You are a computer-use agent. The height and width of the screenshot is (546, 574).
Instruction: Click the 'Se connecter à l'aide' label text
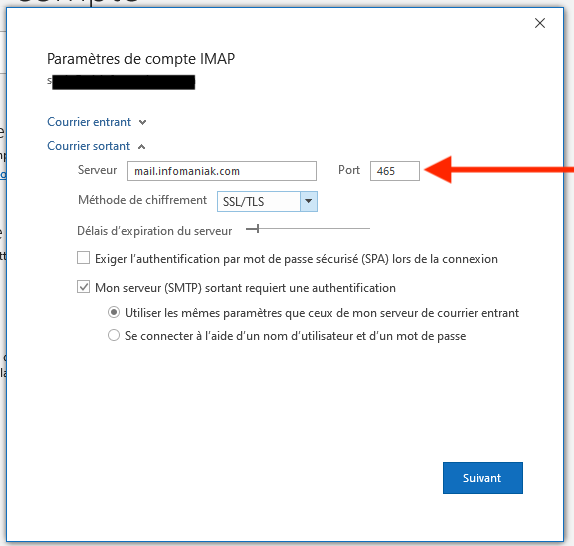(x=295, y=336)
